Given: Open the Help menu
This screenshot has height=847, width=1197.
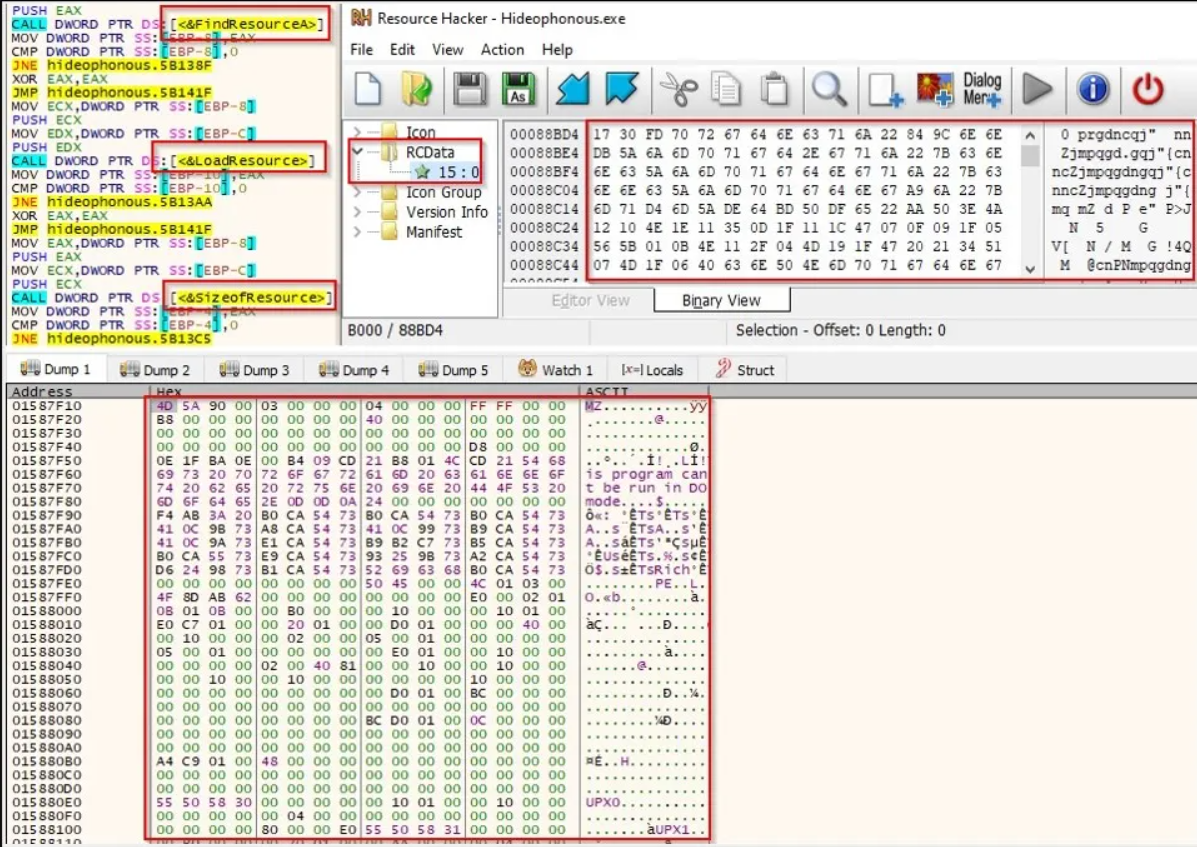Looking at the screenshot, I should (557, 50).
